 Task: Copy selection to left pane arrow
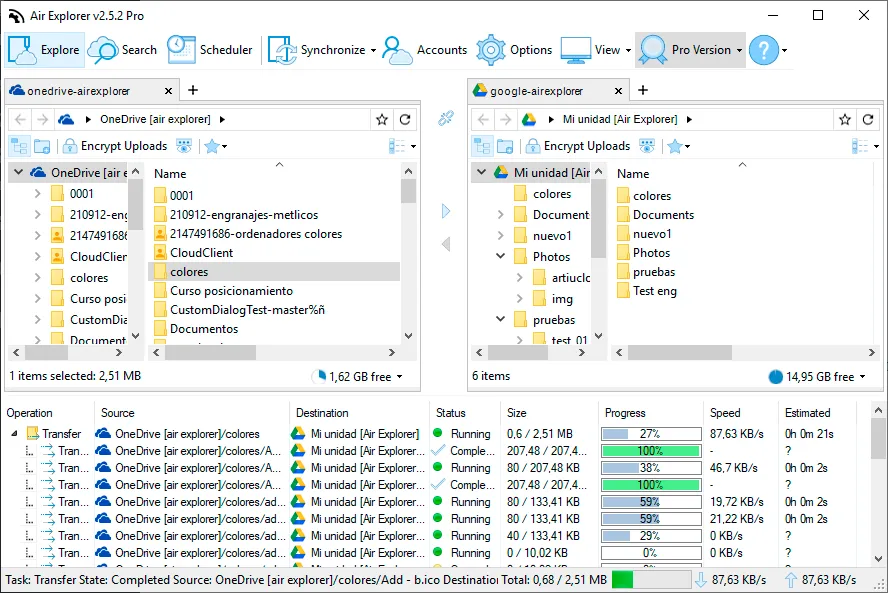coord(446,244)
